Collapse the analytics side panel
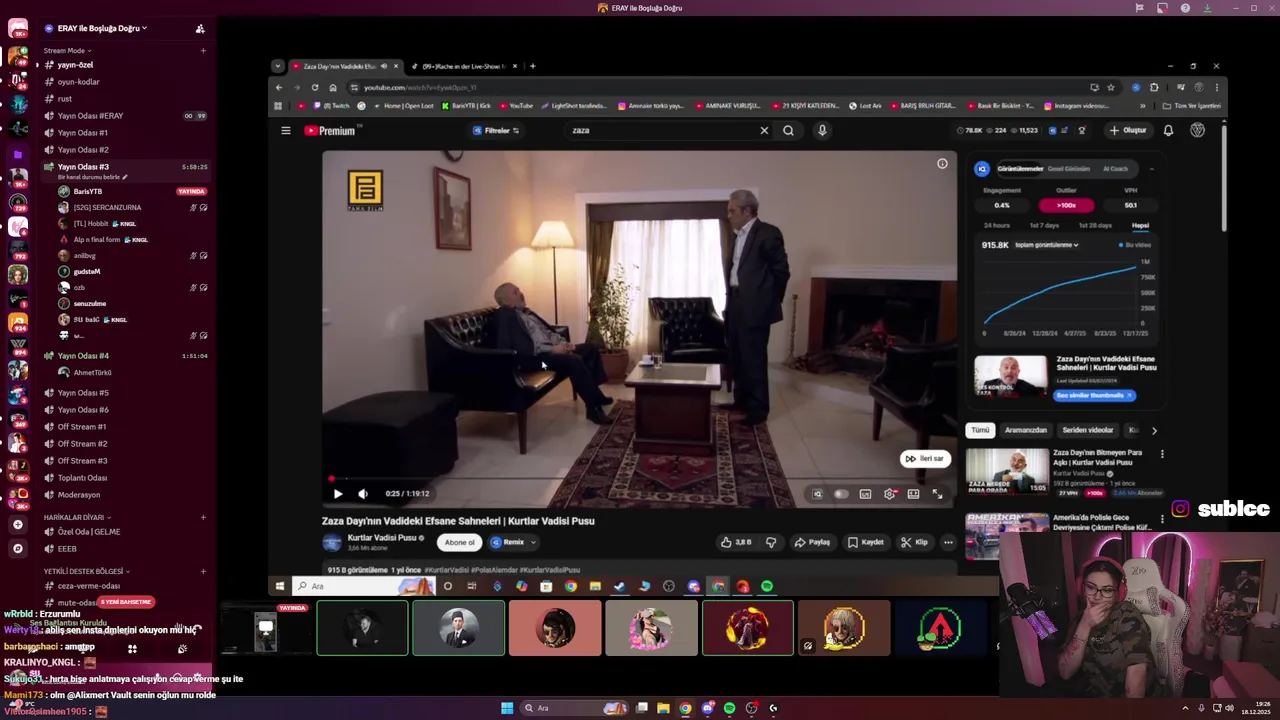The width and height of the screenshot is (1280, 720). pos(1151,169)
